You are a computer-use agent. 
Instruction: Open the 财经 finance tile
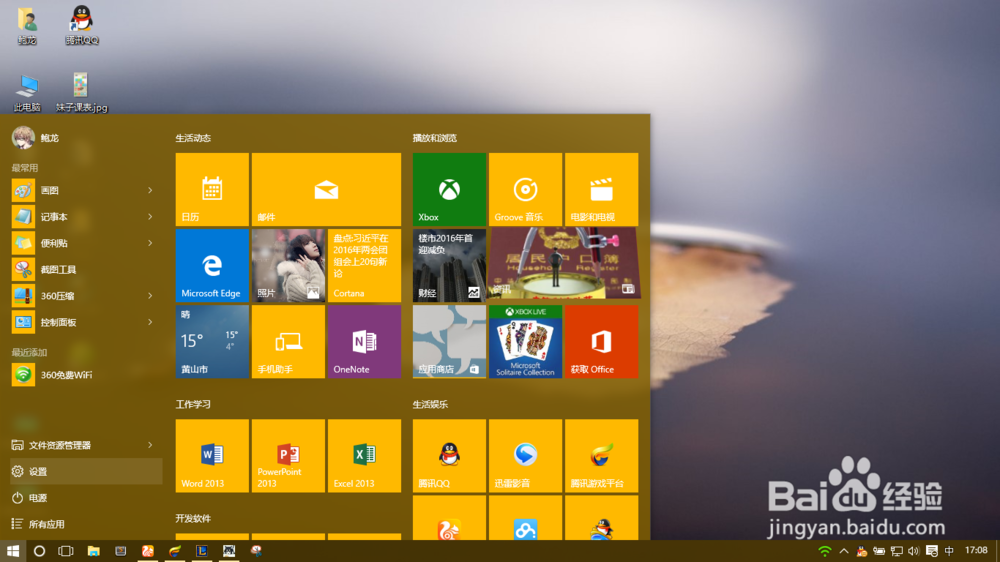click(x=449, y=265)
